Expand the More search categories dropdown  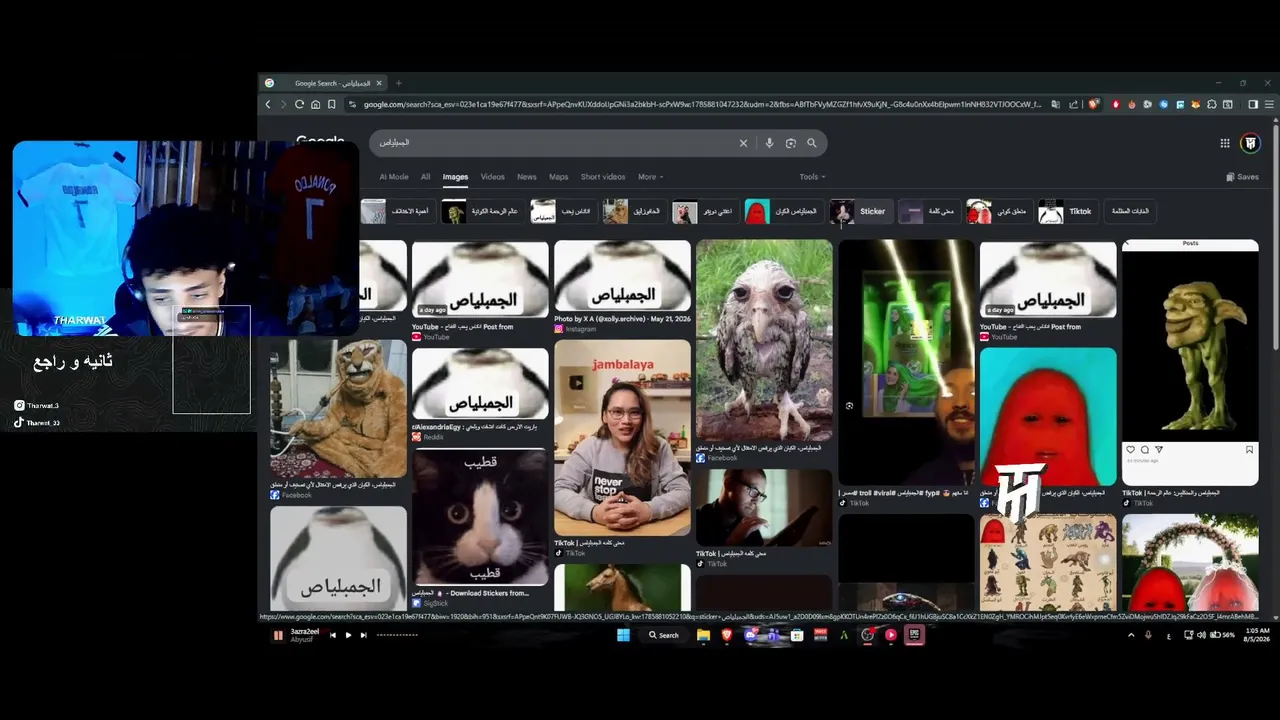pyautogui.click(x=650, y=177)
